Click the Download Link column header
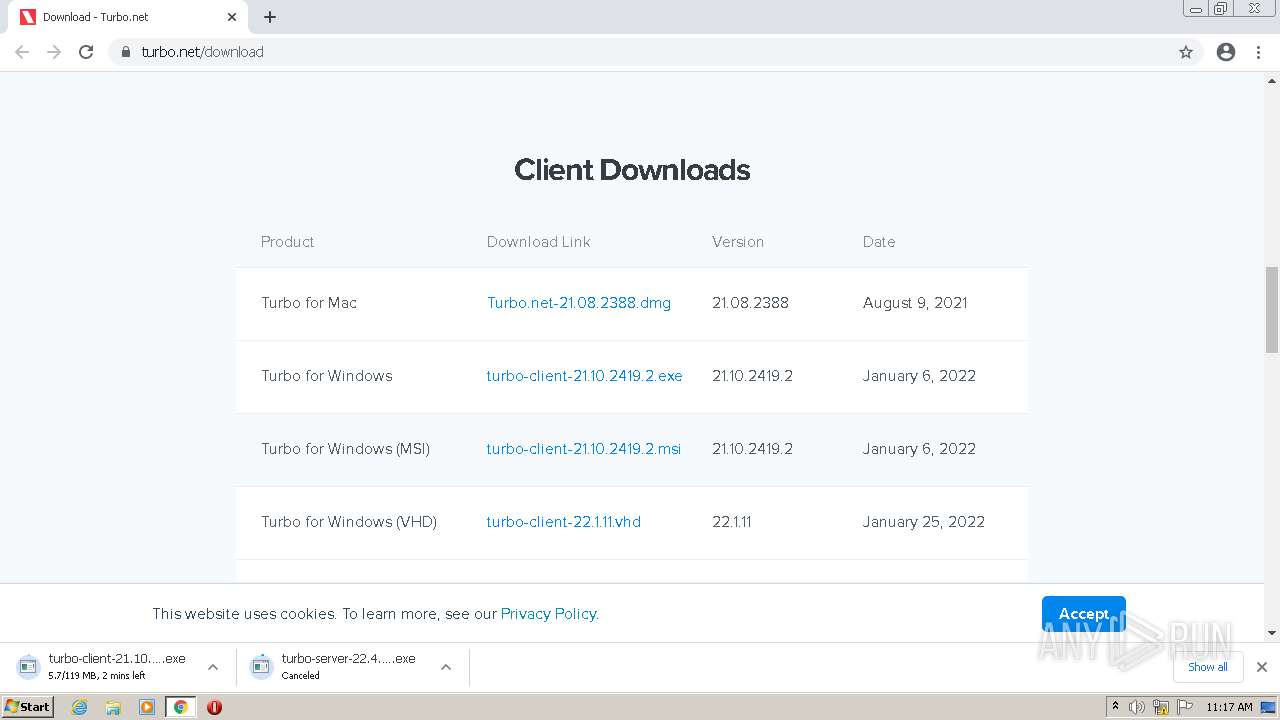The height and width of the screenshot is (720, 1280). click(538, 242)
